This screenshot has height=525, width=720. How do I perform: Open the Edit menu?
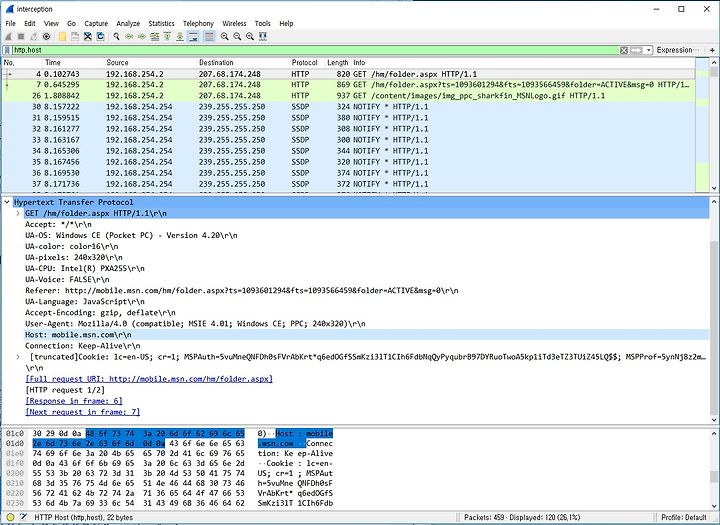[x=30, y=23]
